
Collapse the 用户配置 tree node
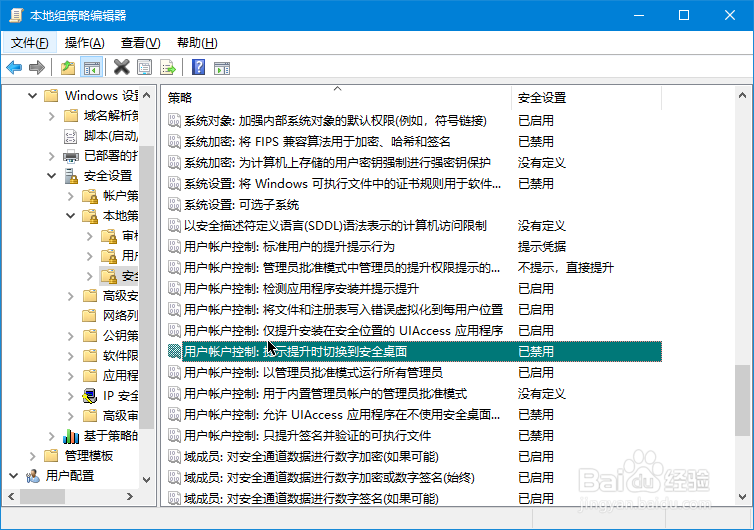coord(13,476)
